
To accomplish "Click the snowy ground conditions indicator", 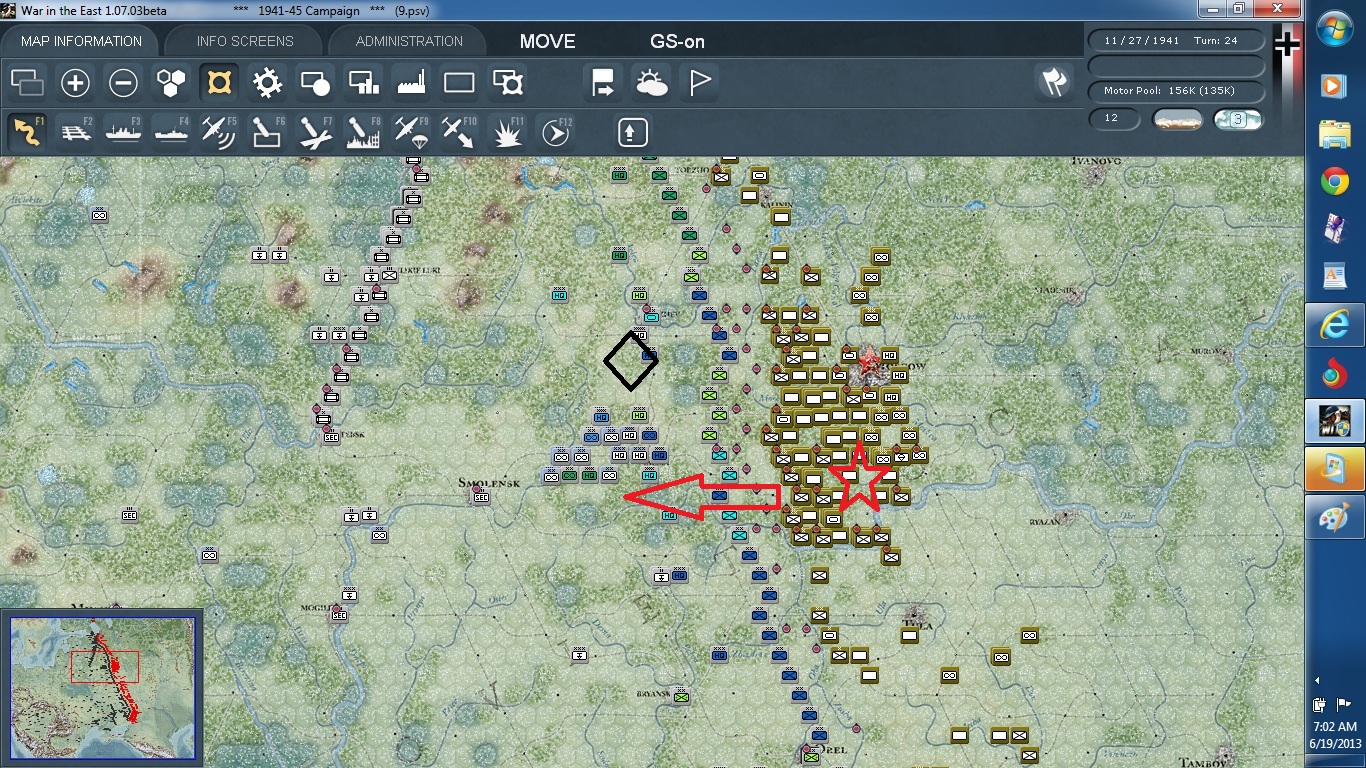I will 1178,119.
